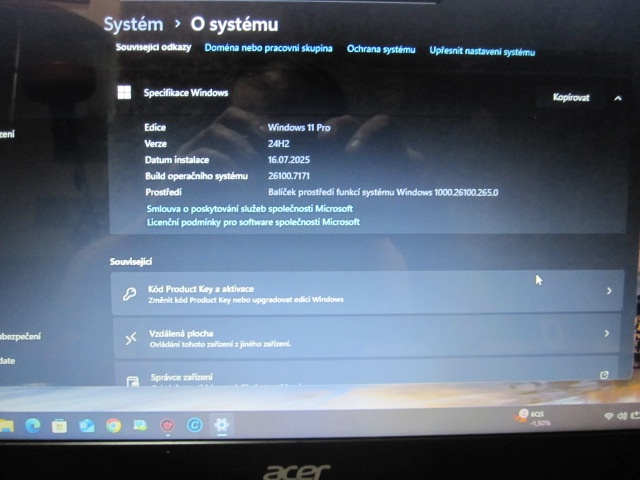The image size is (640, 480).
Task: Launch Microsoft Edge from the taskbar
Action: click(33, 426)
